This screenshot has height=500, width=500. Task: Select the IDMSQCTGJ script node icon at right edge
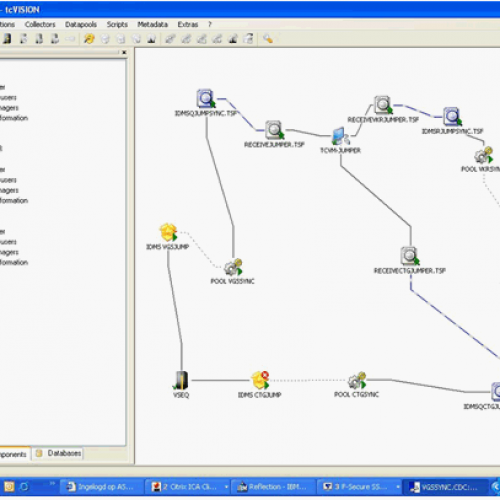496,392
